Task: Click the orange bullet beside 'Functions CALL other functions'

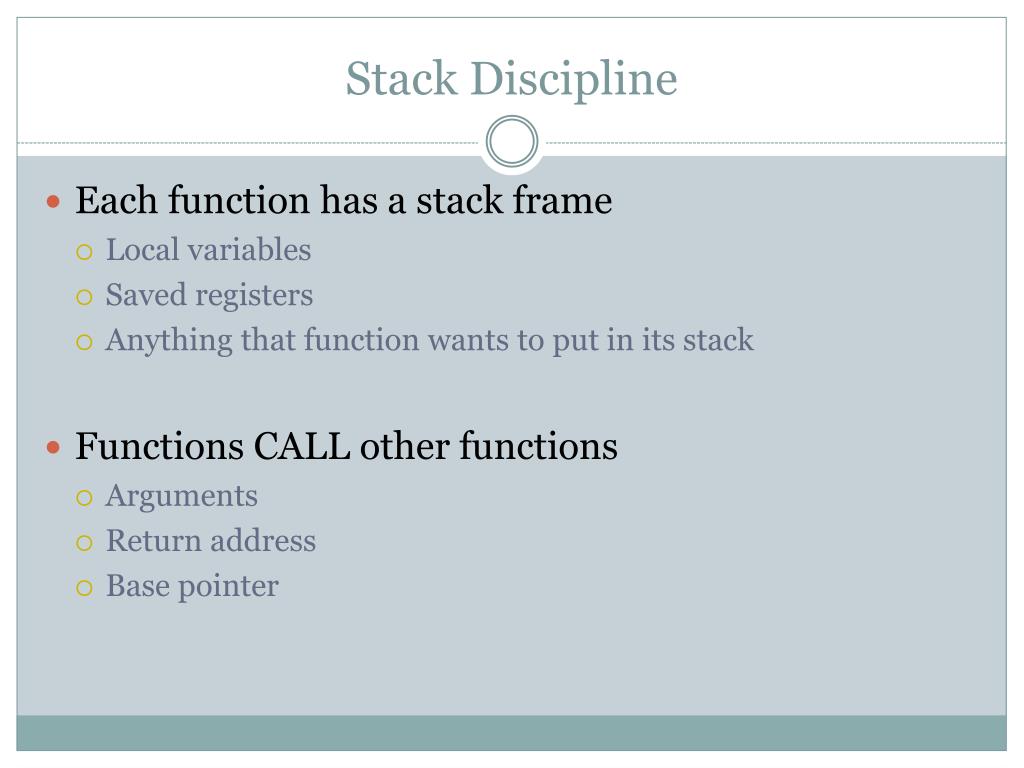Action: coord(54,448)
